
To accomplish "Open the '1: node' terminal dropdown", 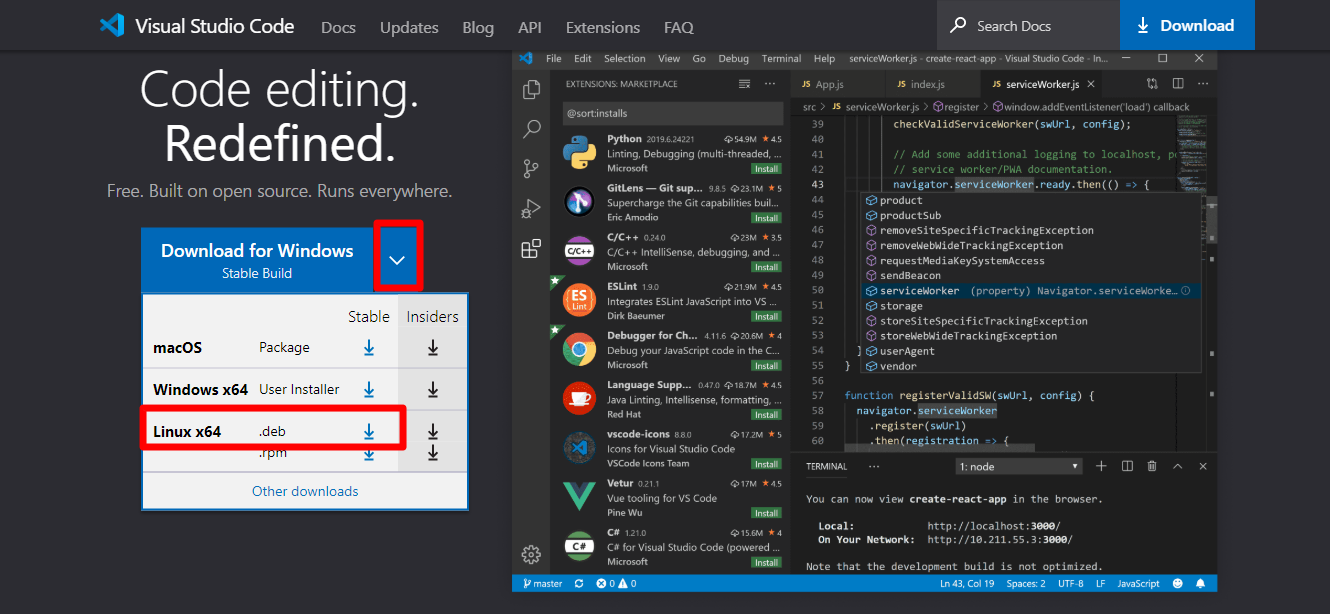I will [x=1019, y=467].
